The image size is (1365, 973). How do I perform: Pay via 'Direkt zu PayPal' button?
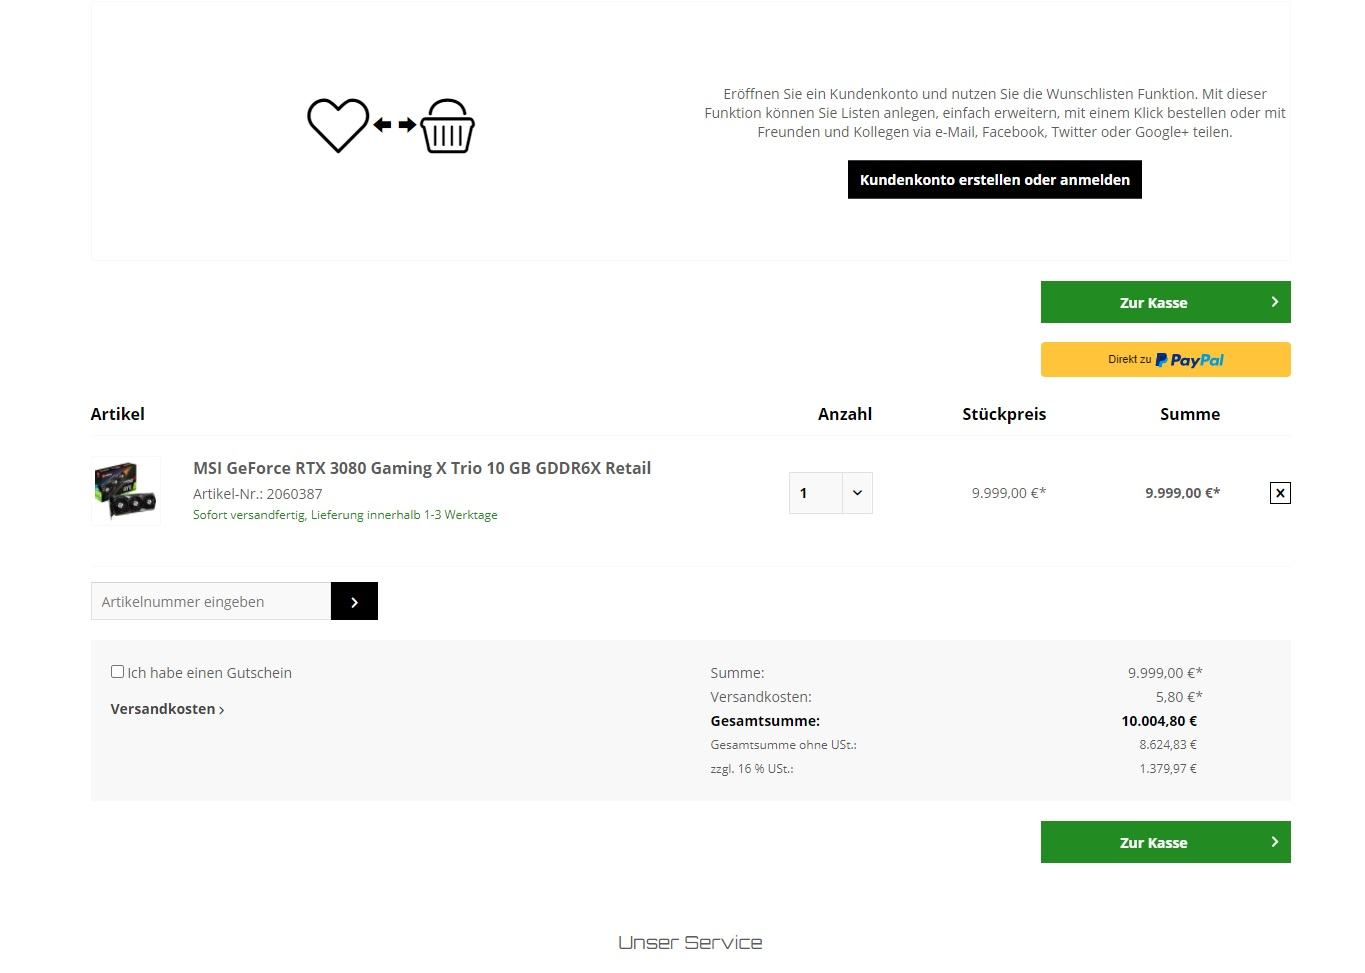1165,360
